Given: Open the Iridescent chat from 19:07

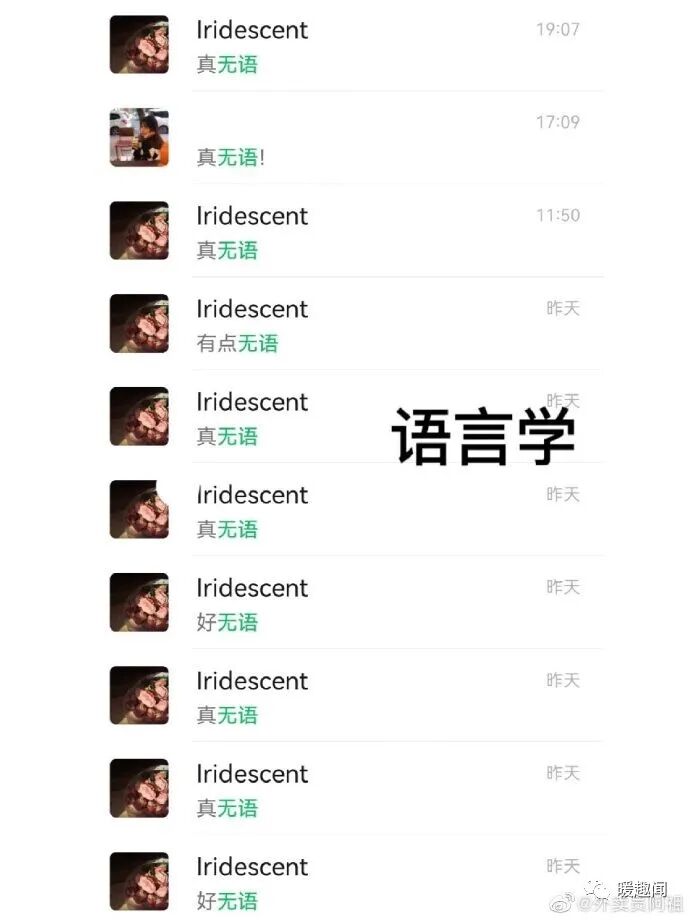Looking at the screenshot, I should point(356,46).
